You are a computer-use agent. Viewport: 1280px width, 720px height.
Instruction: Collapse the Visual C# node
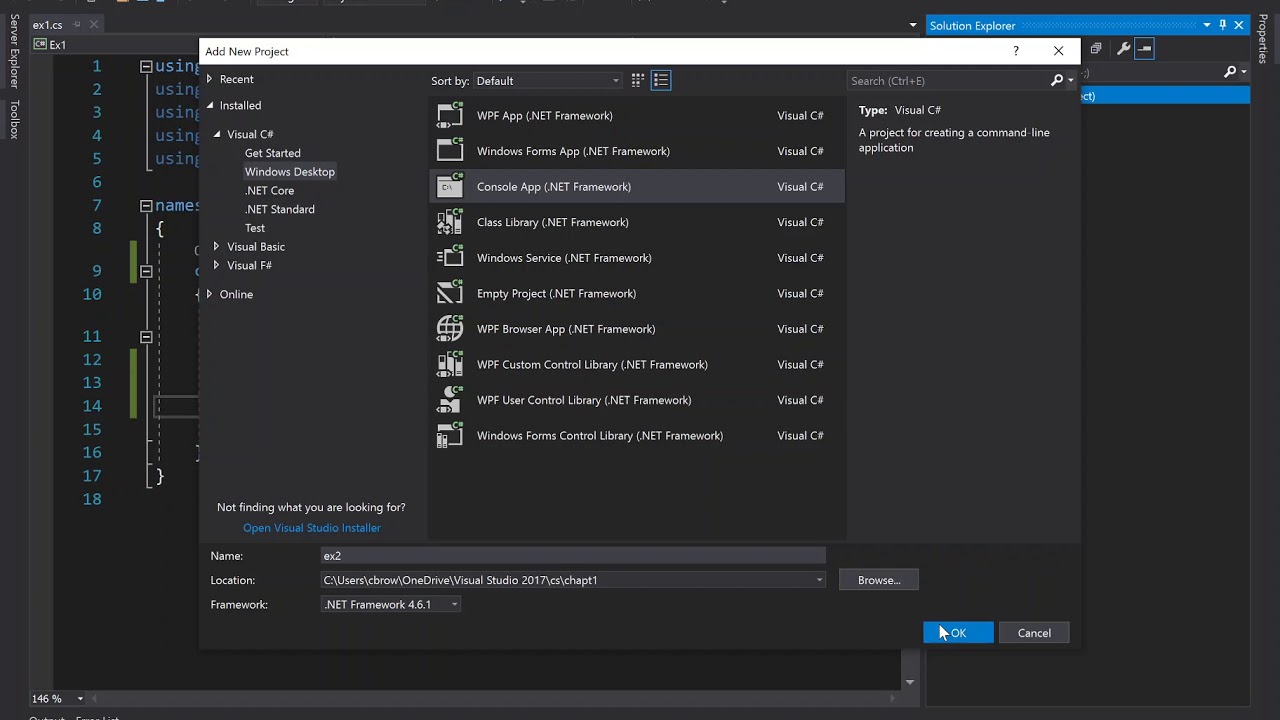click(217, 134)
